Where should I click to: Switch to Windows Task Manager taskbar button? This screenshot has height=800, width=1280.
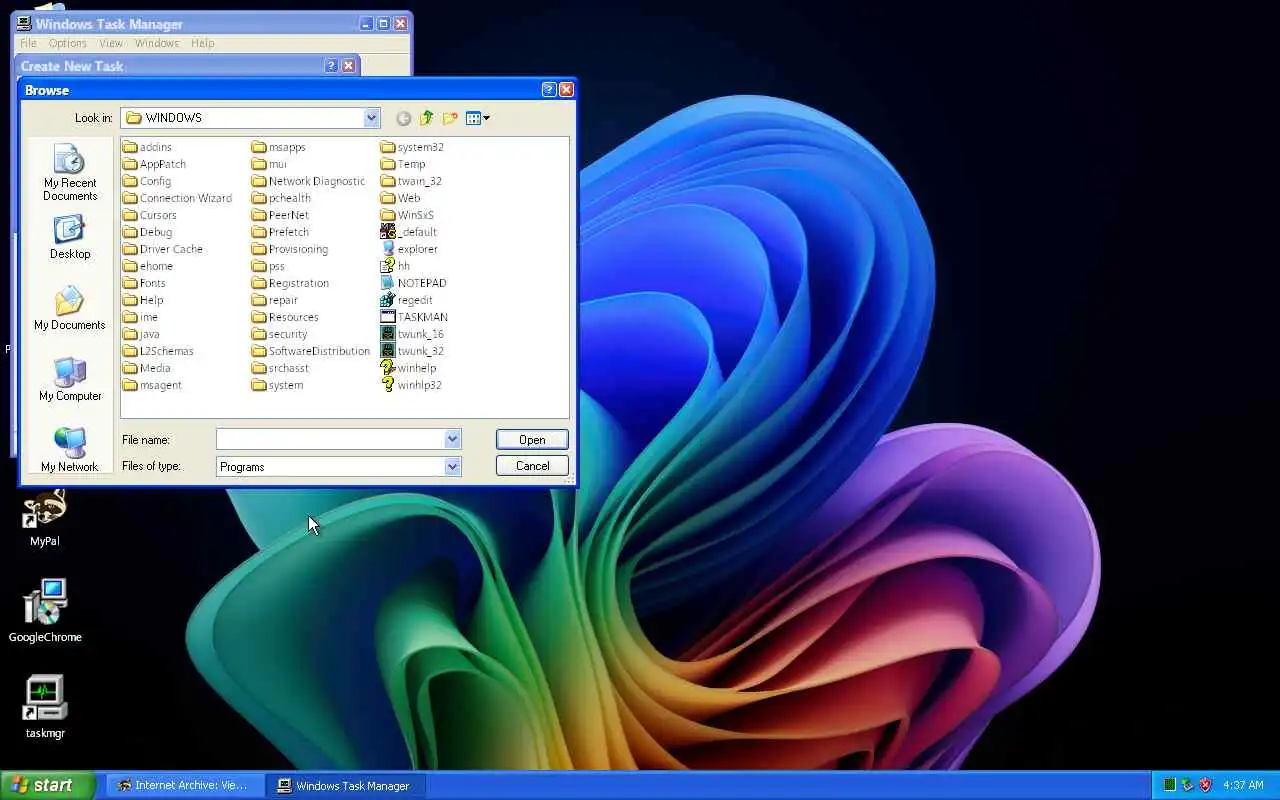click(346, 785)
